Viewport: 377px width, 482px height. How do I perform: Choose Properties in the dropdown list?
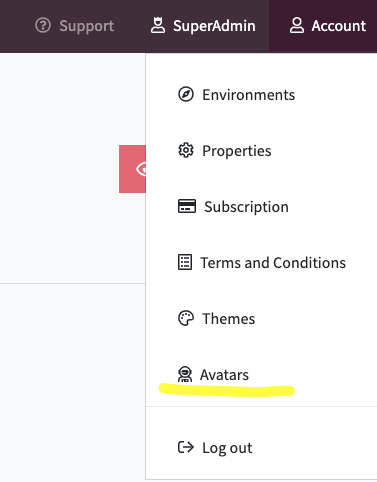261,150
